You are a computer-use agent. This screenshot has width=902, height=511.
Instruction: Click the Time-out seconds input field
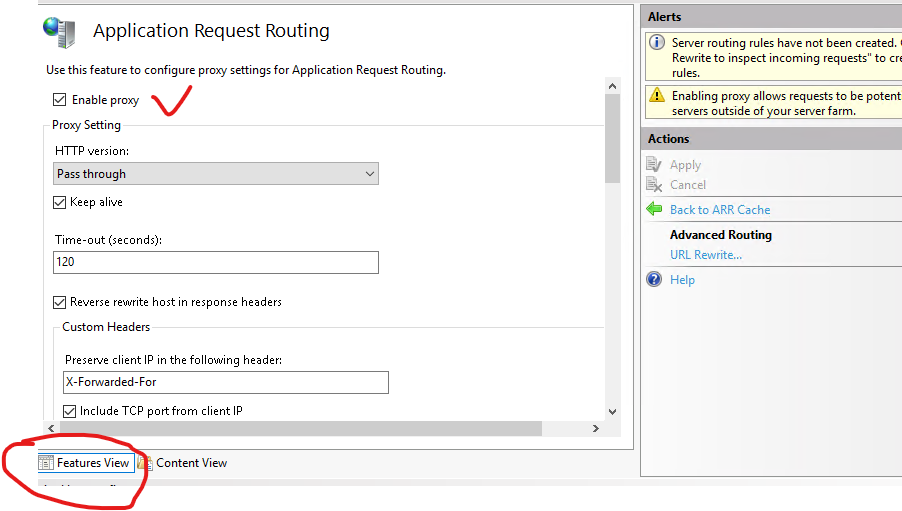(216, 262)
